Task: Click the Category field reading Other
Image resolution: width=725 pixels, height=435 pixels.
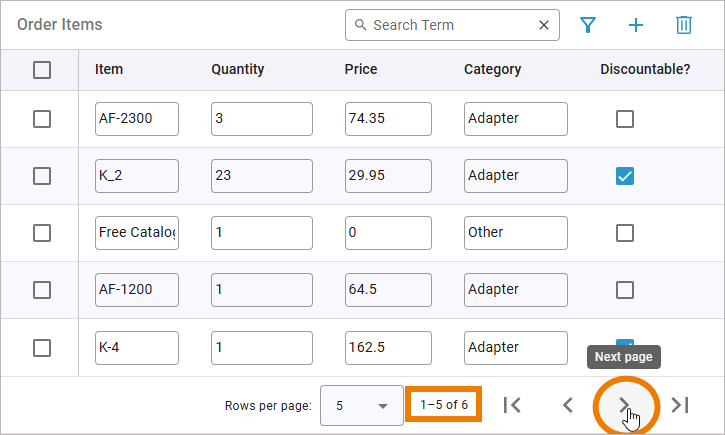Action: pyautogui.click(x=515, y=233)
